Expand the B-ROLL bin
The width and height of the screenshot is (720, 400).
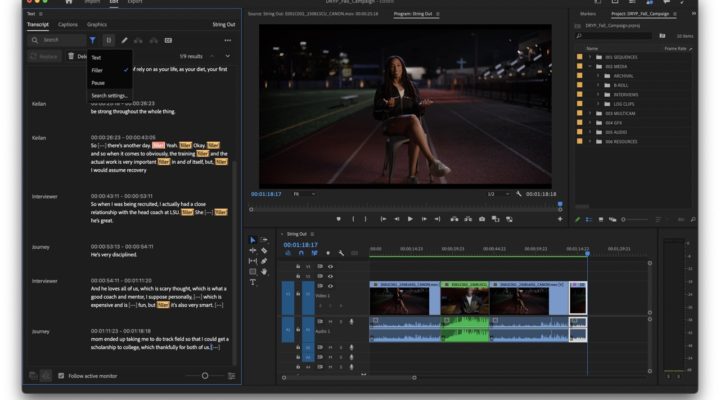598,85
